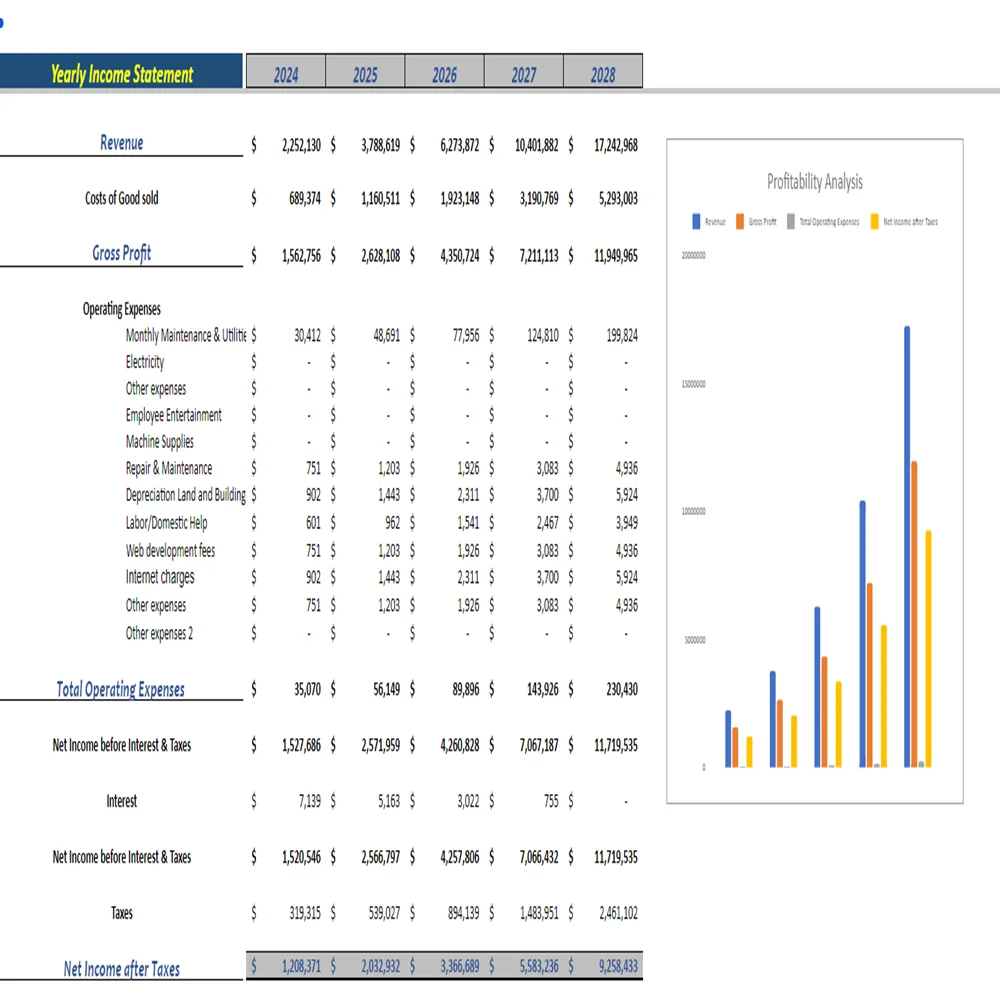The width and height of the screenshot is (1000, 1000).
Task: Click the Gross Profit row label
Action: pyautogui.click(x=121, y=253)
